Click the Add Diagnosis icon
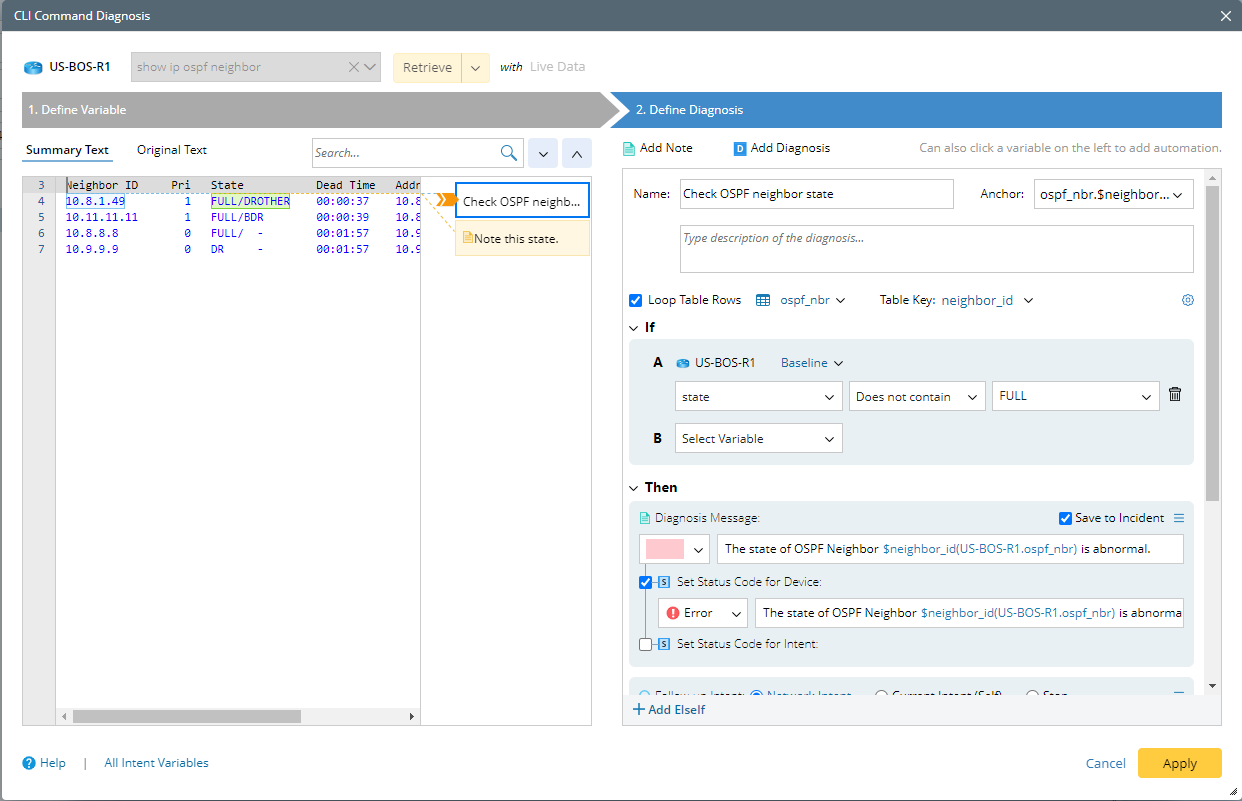This screenshot has width=1242, height=801. [740, 148]
